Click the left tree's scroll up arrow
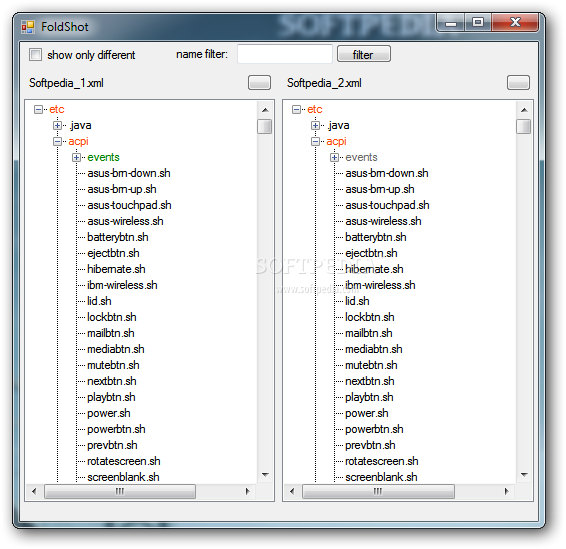This screenshot has width=566, height=549. [x=265, y=110]
